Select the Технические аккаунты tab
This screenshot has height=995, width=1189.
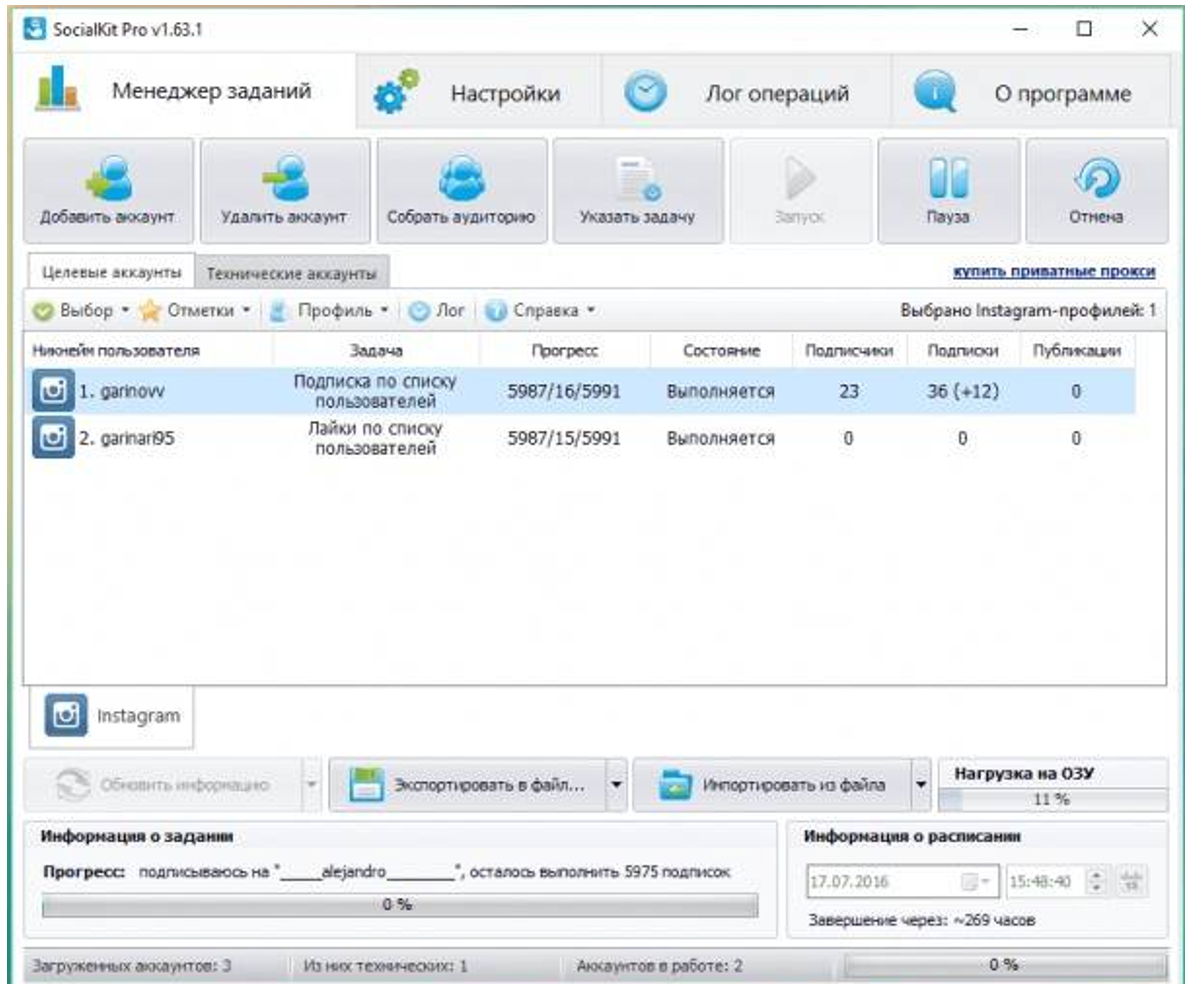pos(292,273)
